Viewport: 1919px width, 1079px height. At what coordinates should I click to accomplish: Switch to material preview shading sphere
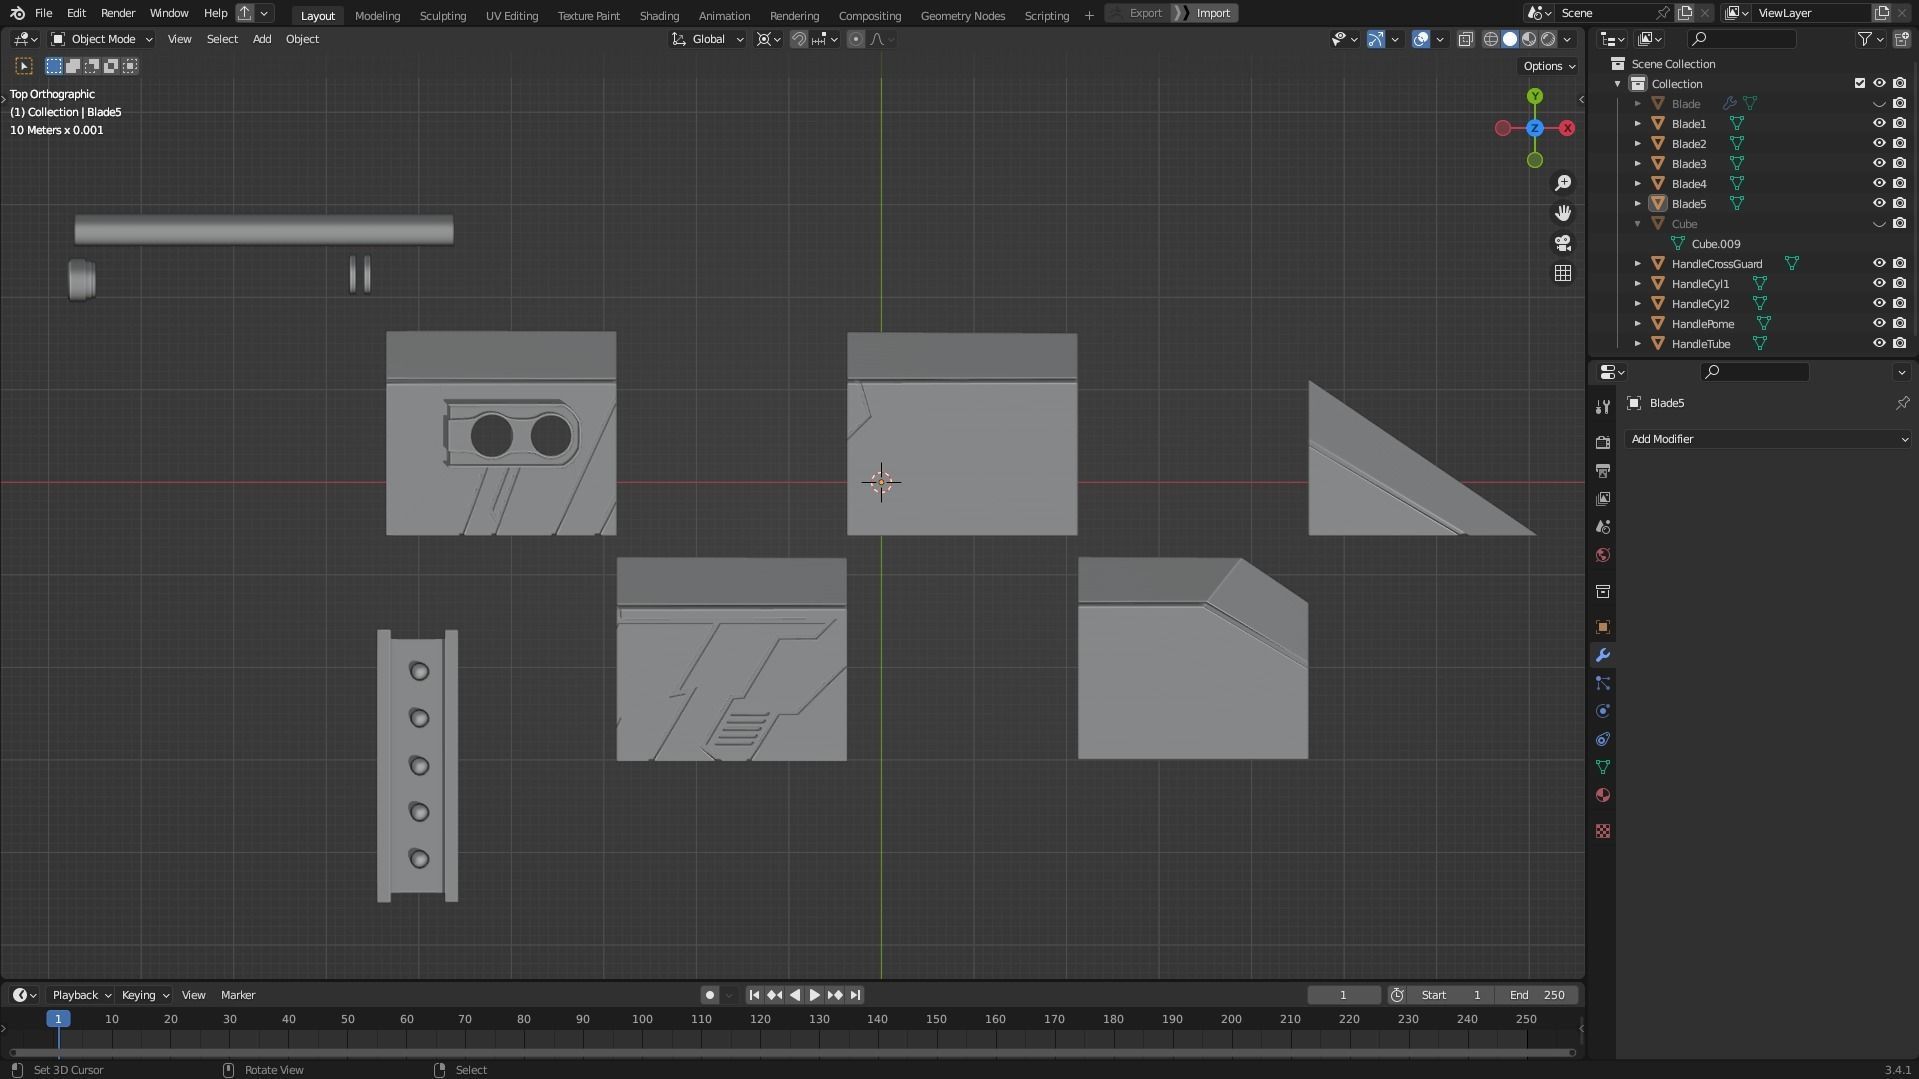pos(1529,39)
